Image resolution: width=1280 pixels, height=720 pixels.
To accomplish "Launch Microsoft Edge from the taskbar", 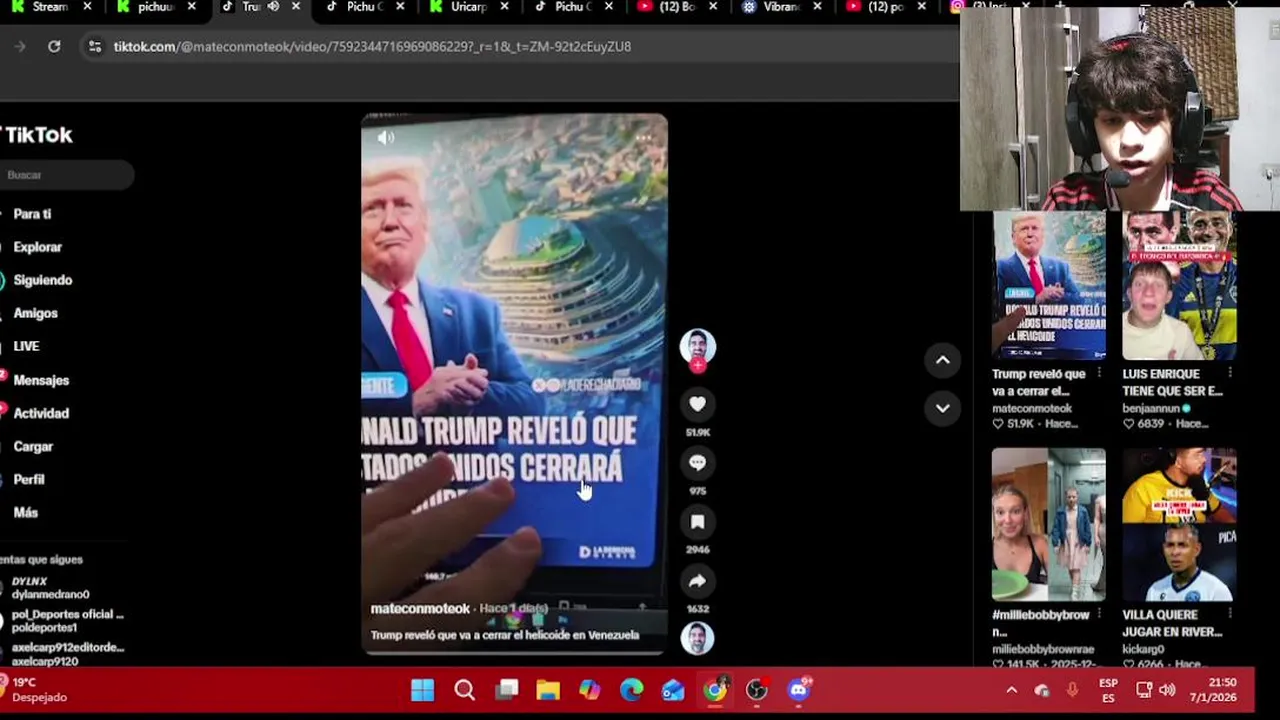I will tap(631, 690).
